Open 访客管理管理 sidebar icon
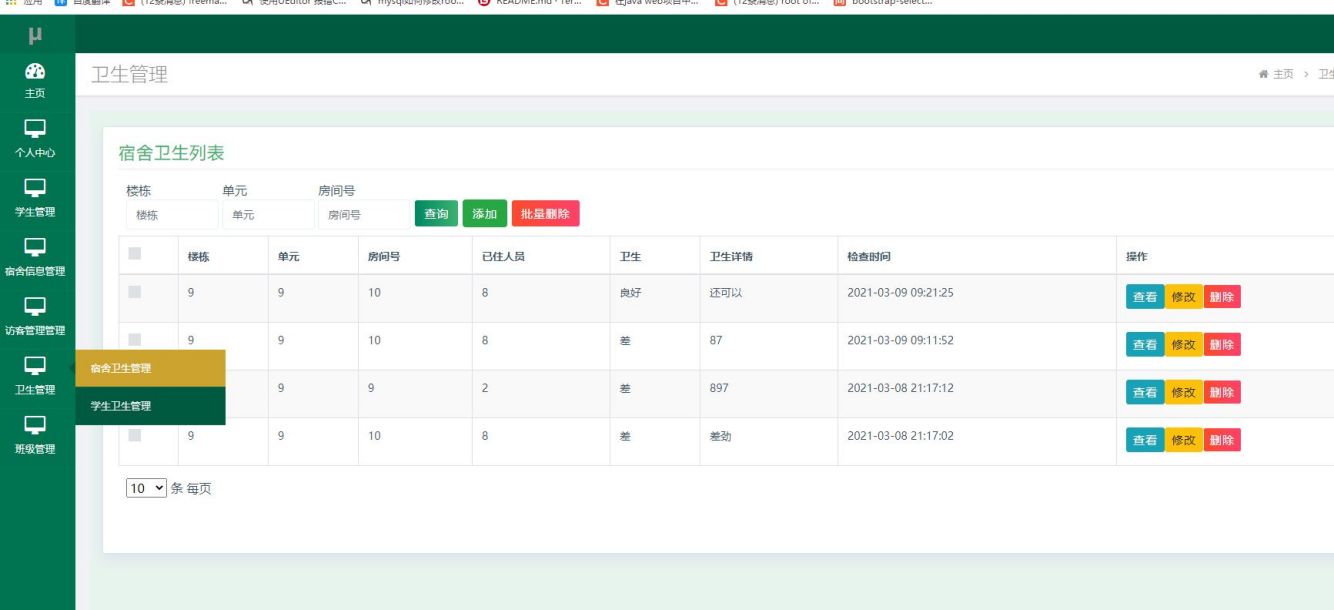1334x610 pixels. click(35, 306)
